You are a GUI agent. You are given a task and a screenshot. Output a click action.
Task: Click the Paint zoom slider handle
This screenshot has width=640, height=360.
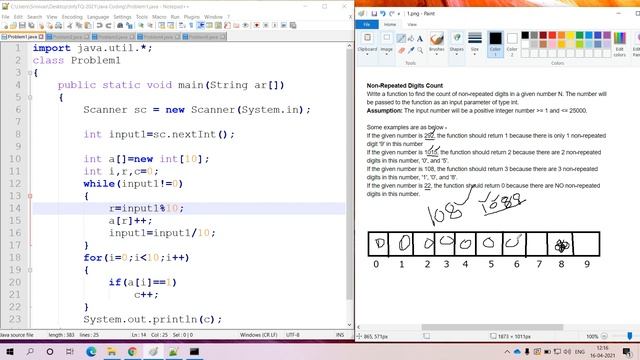pos(630,336)
